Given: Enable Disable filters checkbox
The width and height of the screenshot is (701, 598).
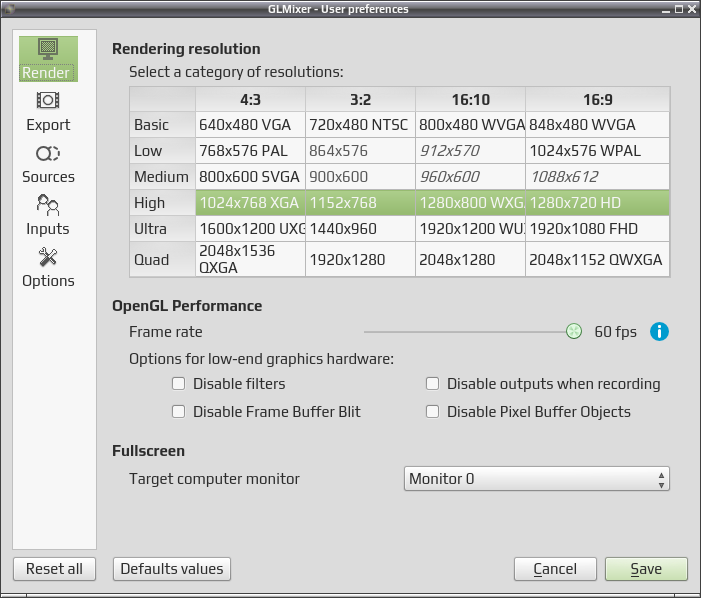Looking at the screenshot, I should coord(179,383).
